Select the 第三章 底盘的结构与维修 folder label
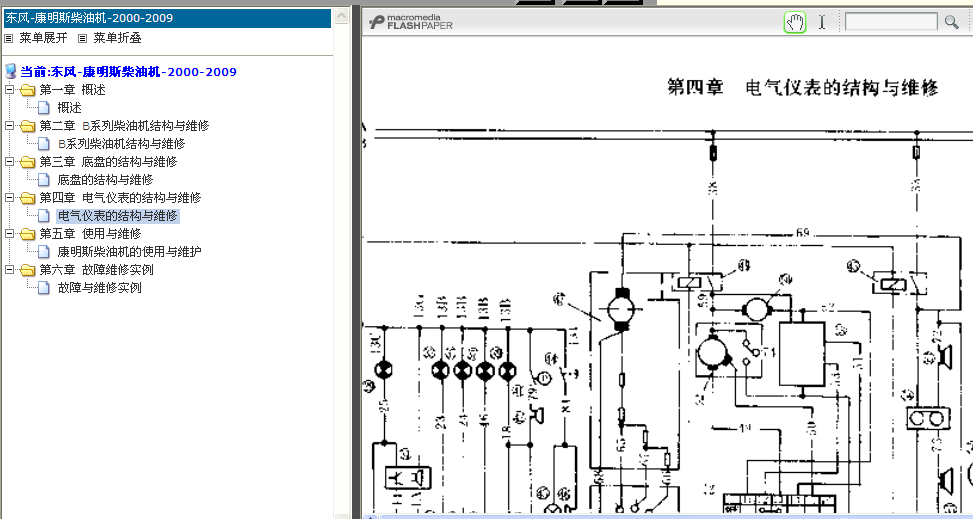The image size is (973, 519). 108,162
